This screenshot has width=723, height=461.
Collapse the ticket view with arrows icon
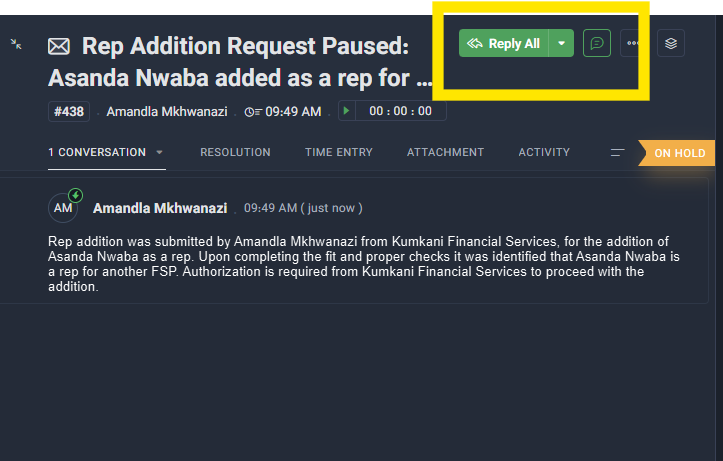pos(16,44)
